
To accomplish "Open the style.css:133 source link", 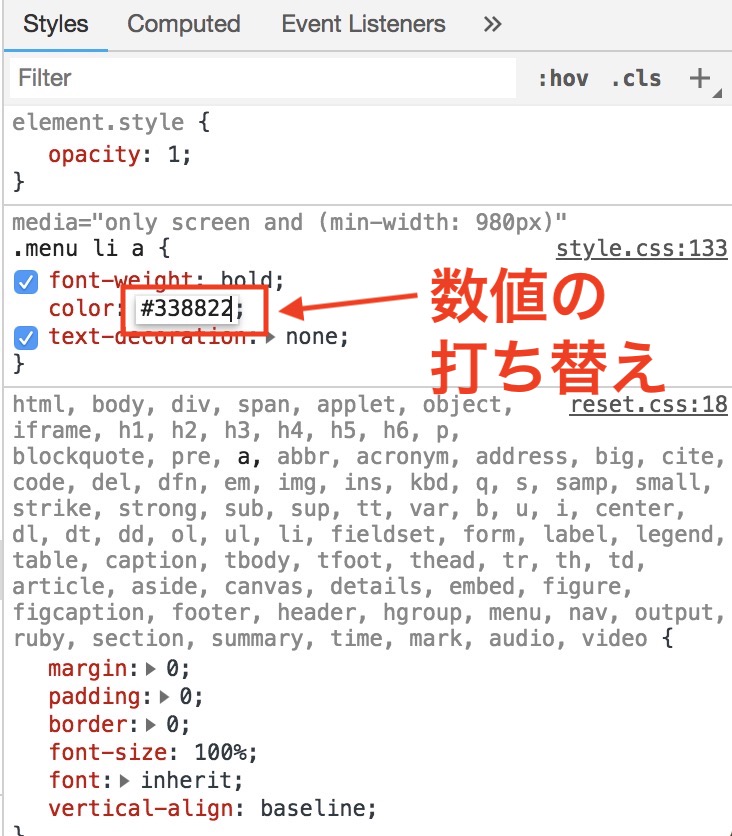I will 641,249.
